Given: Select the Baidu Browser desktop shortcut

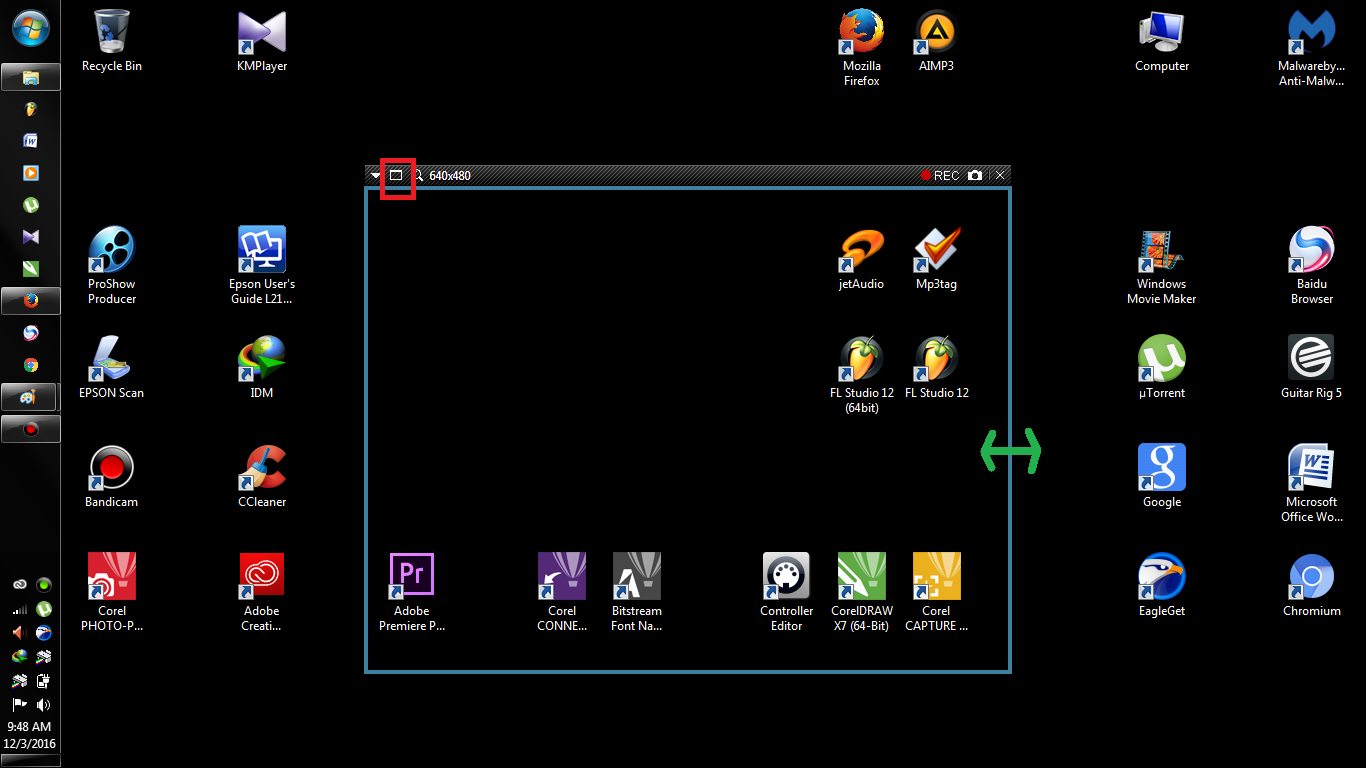Looking at the screenshot, I should (1312, 266).
